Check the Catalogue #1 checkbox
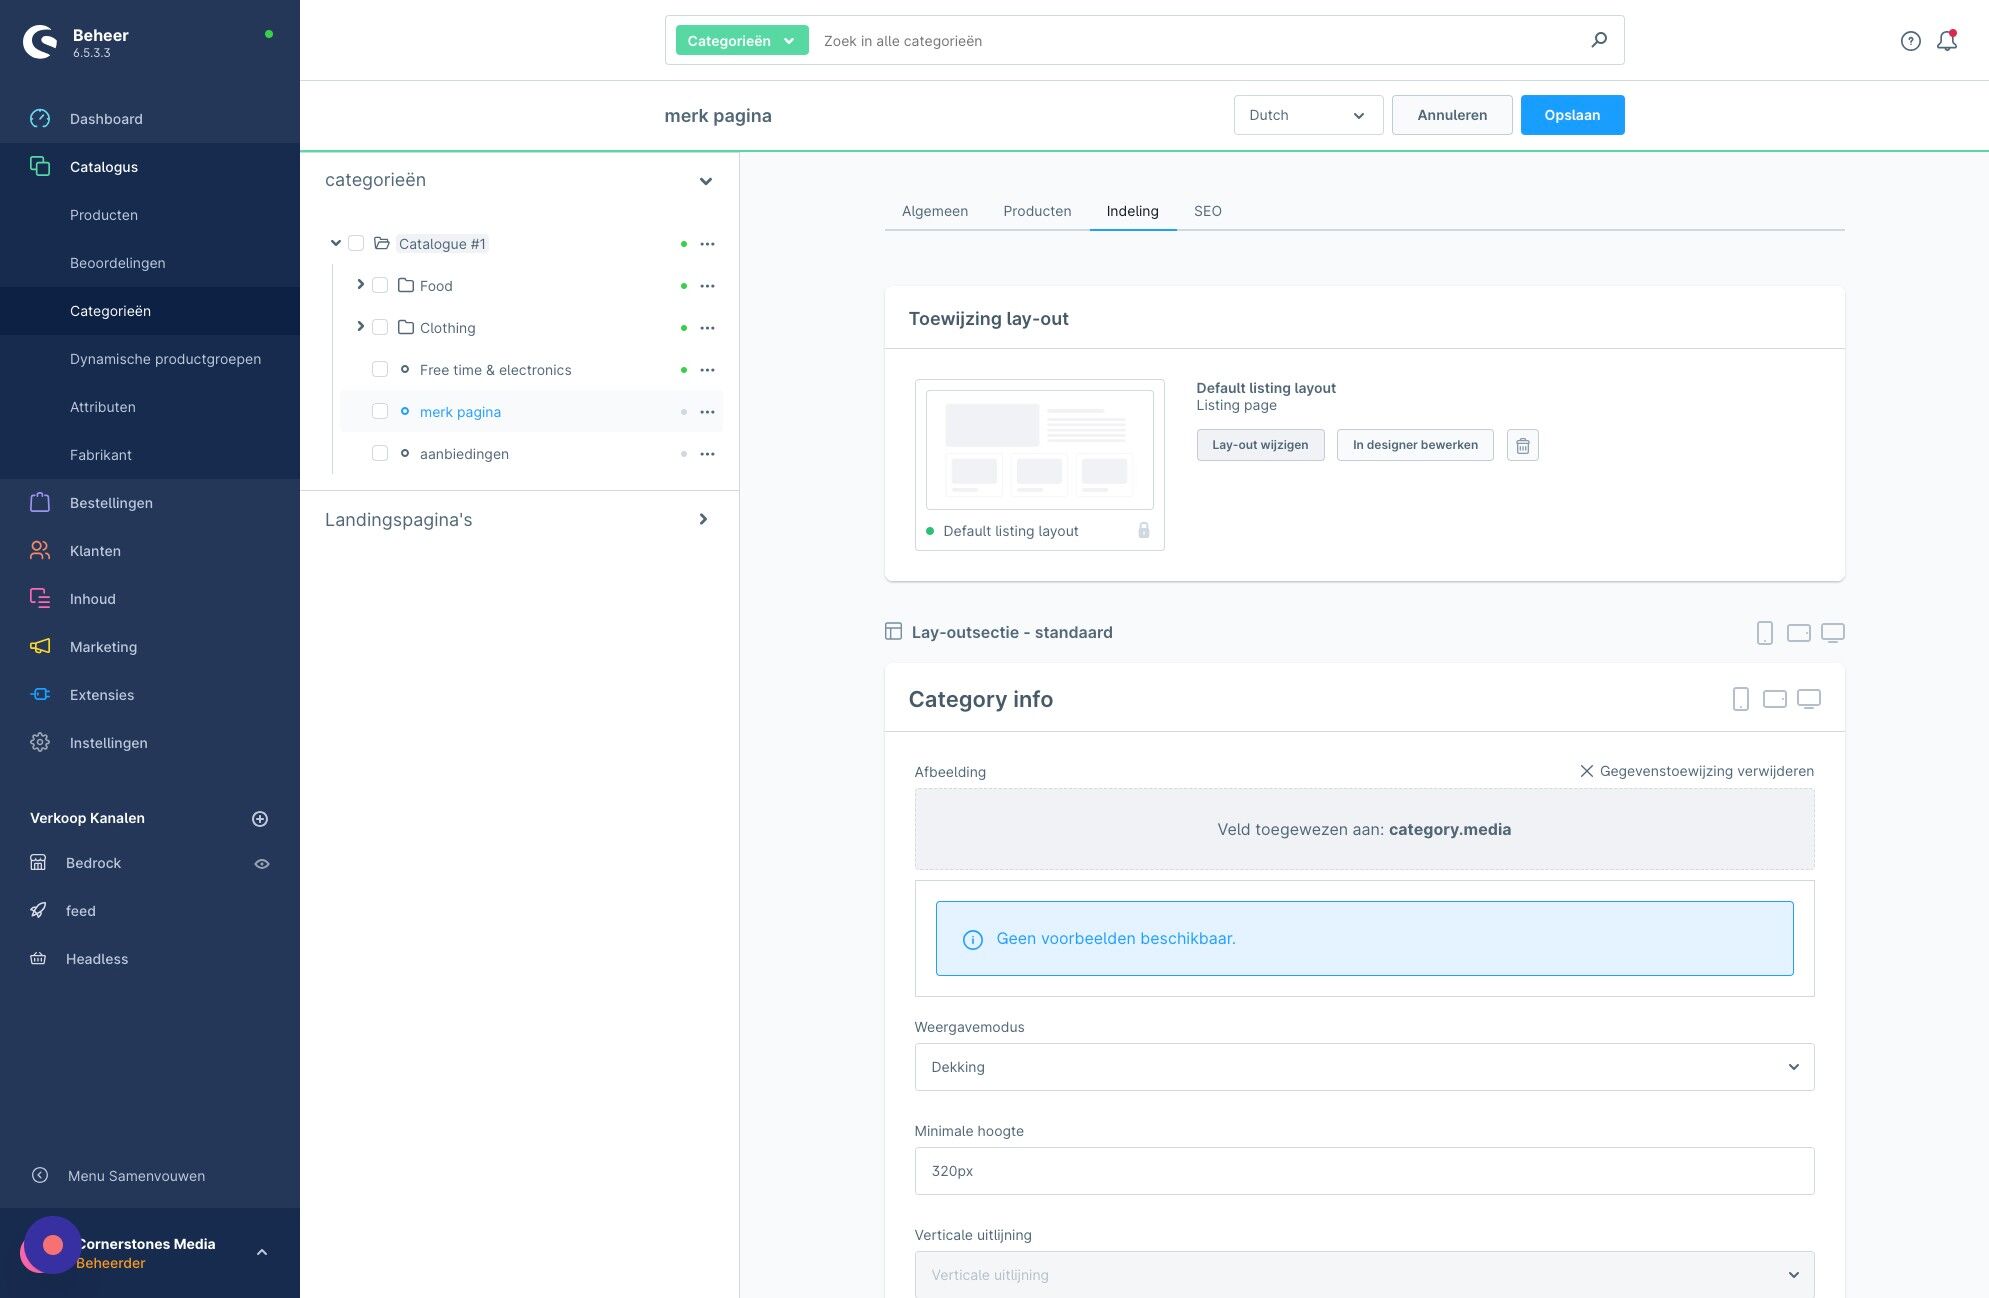Viewport: 1989px width, 1298px height. (x=356, y=244)
